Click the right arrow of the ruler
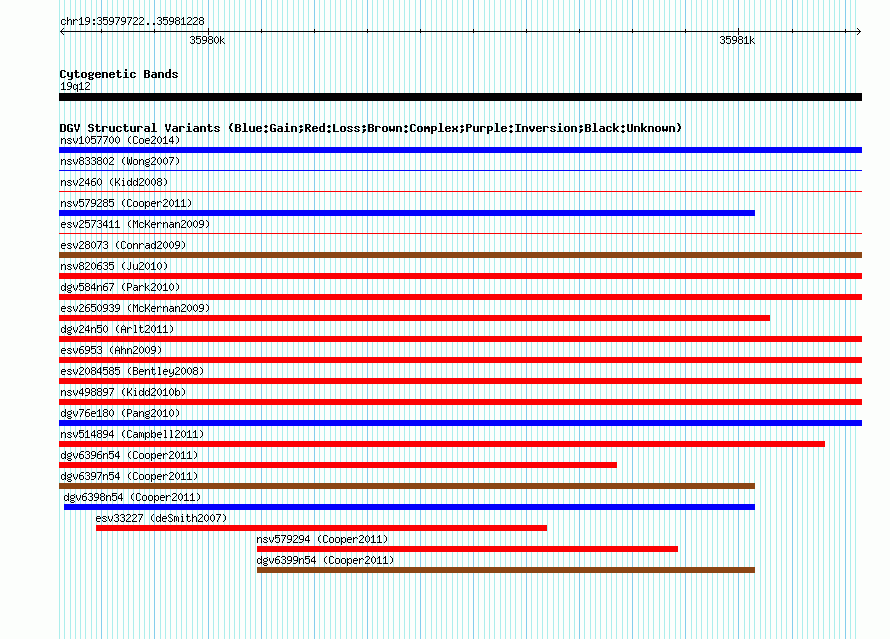Image resolution: width=890 pixels, height=639 pixels. [858, 31]
